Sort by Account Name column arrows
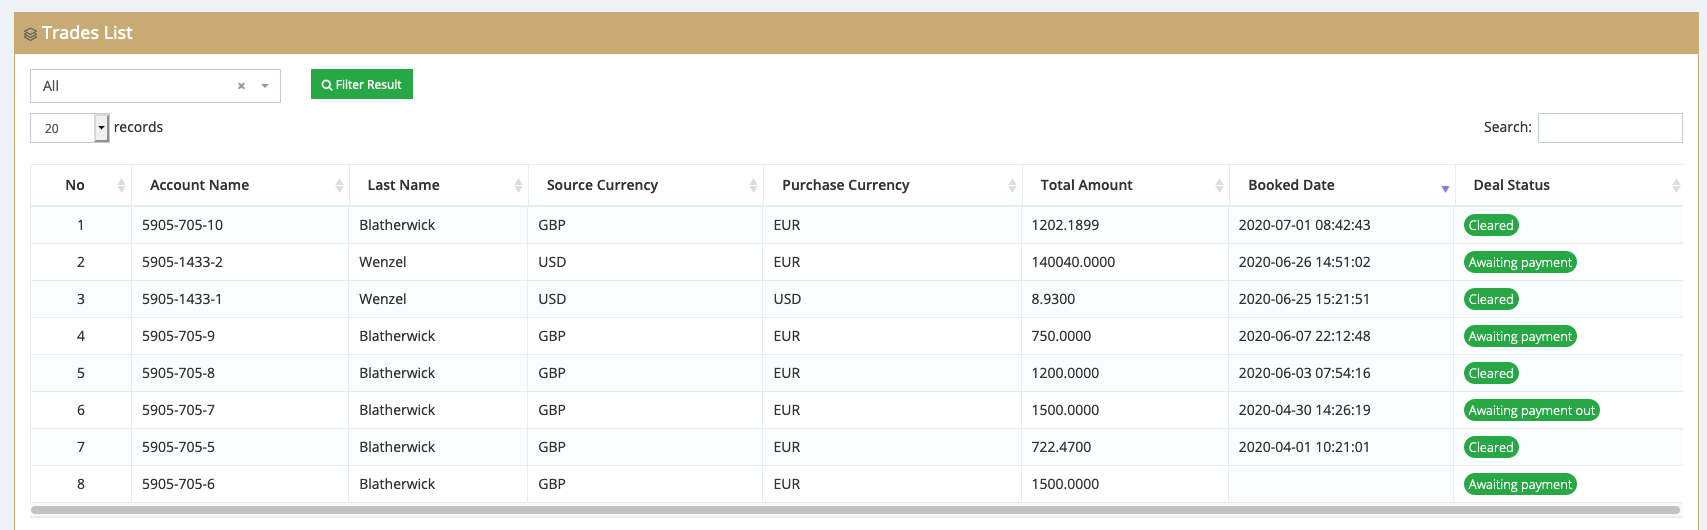Image resolution: width=1707 pixels, height=530 pixels. tap(339, 185)
